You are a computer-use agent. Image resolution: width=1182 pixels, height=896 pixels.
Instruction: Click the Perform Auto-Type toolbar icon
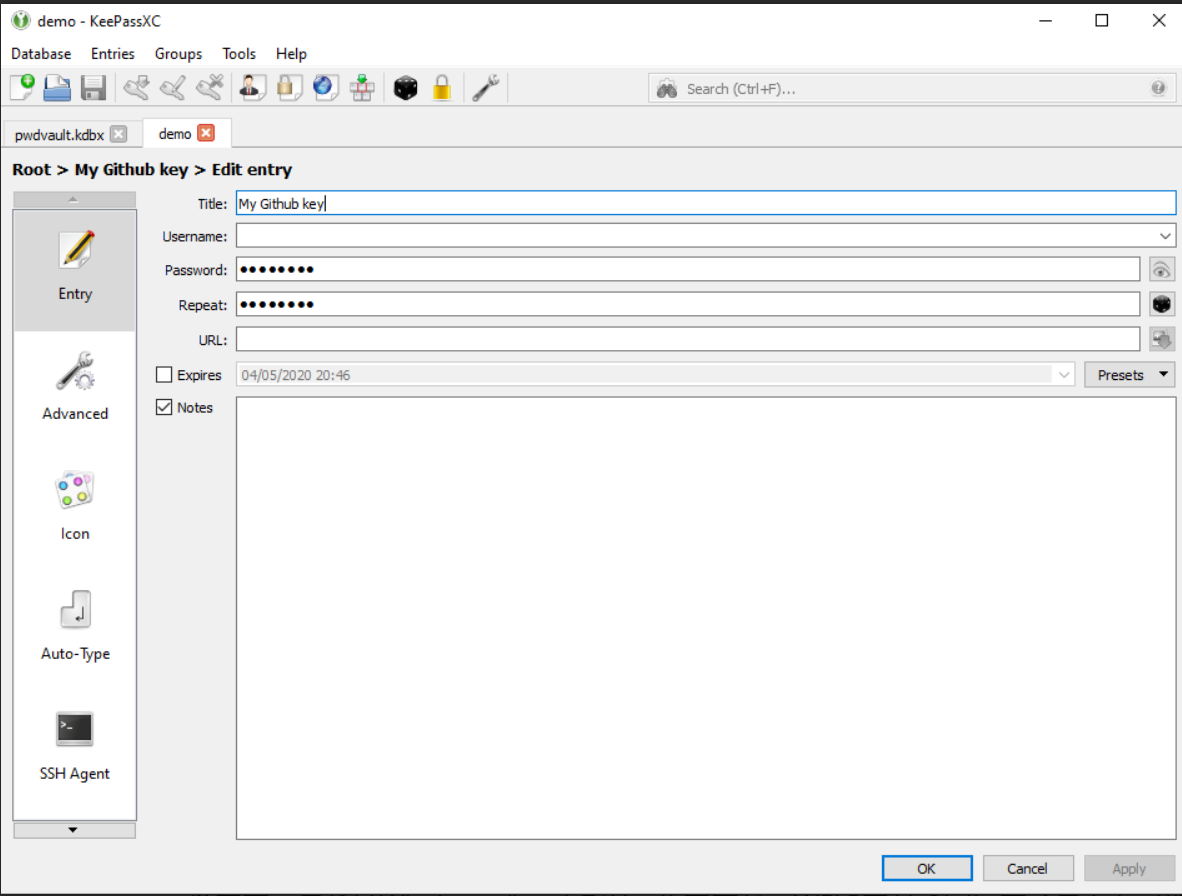(362, 88)
